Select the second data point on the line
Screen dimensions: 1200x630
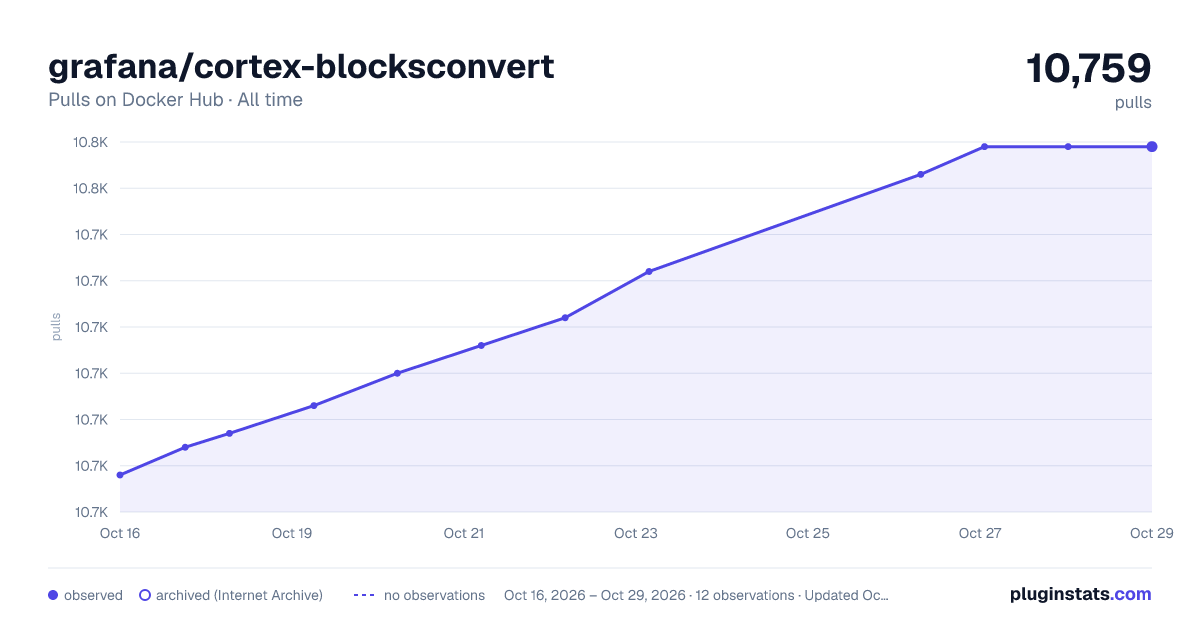click(x=185, y=447)
